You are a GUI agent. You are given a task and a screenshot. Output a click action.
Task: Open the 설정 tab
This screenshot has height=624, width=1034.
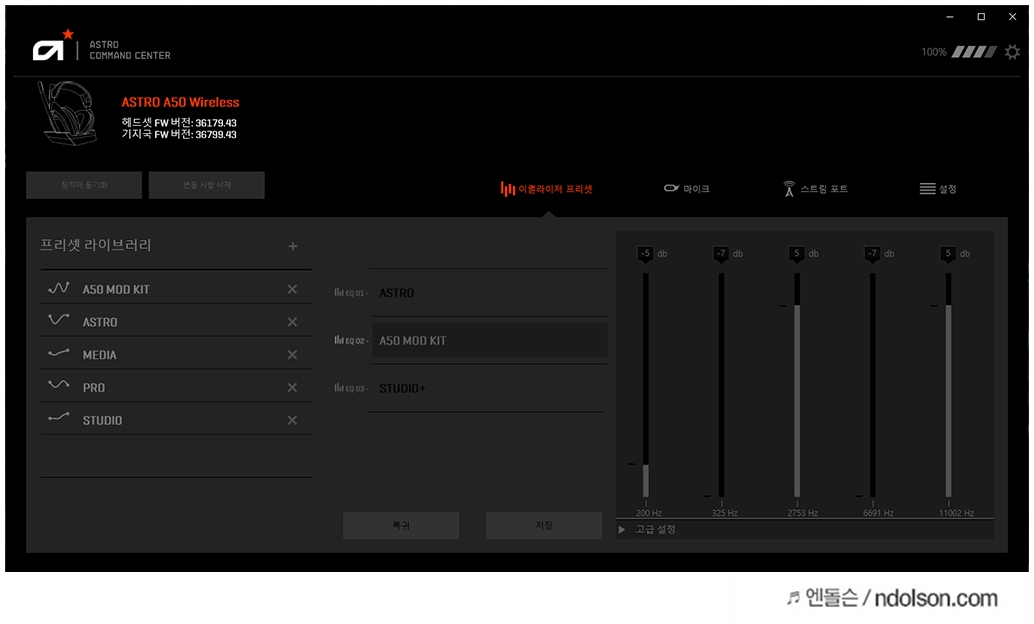click(x=938, y=189)
